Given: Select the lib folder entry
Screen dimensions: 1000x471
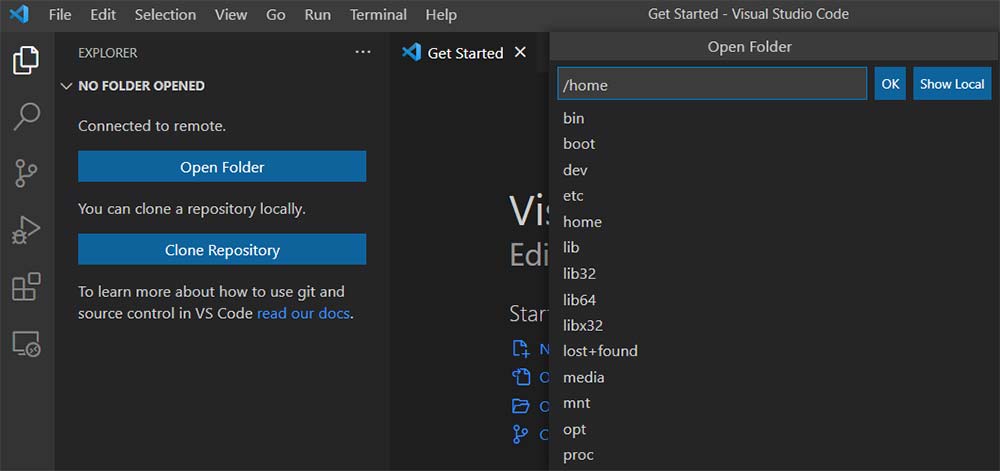Looking at the screenshot, I should pyautogui.click(x=774, y=247).
